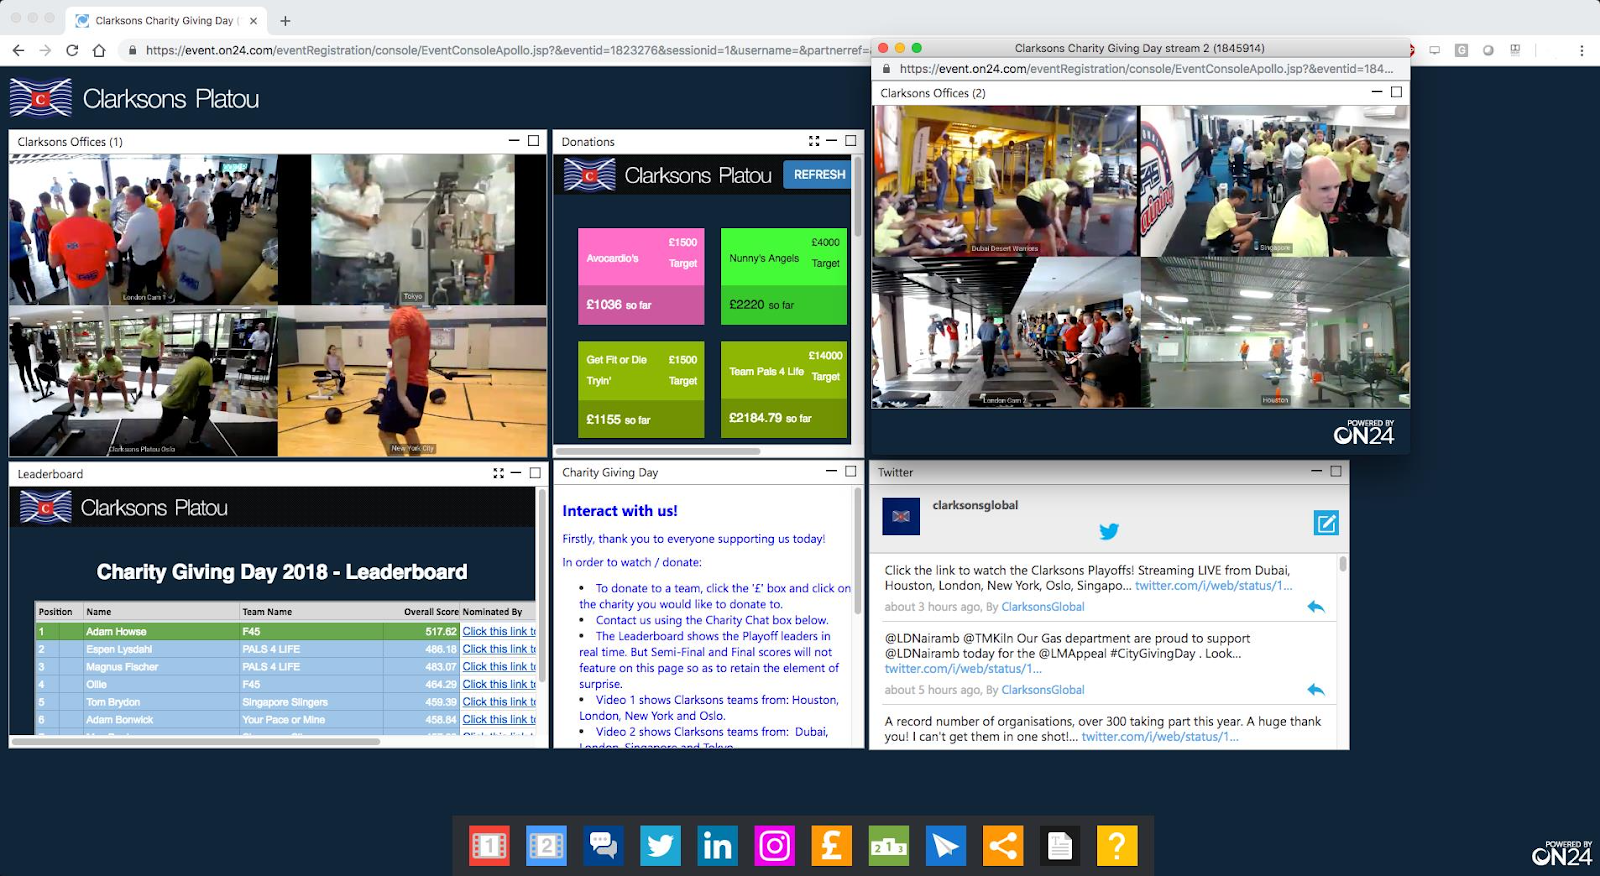Open the Charity Chat speech-bubble icon
Viewport: 1600px width, 876px height.
(x=603, y=846)
